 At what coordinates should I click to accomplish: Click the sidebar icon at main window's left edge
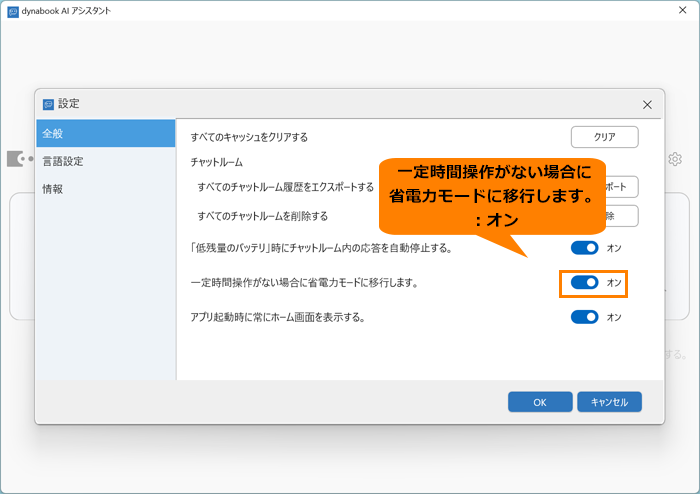tap(20, 158)
